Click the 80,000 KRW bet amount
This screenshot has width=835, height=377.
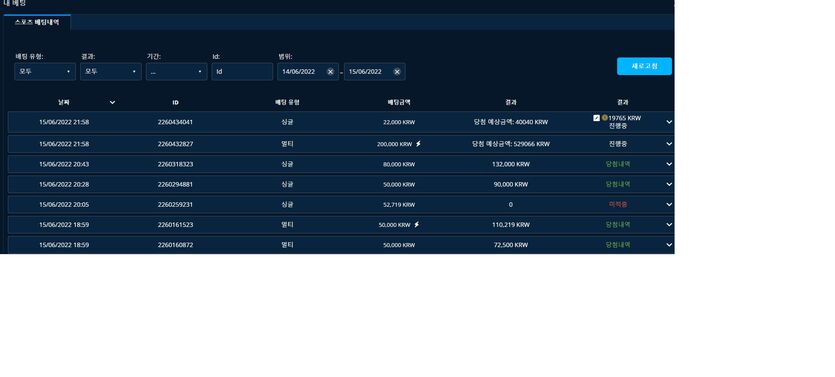(x=399, y=165)
